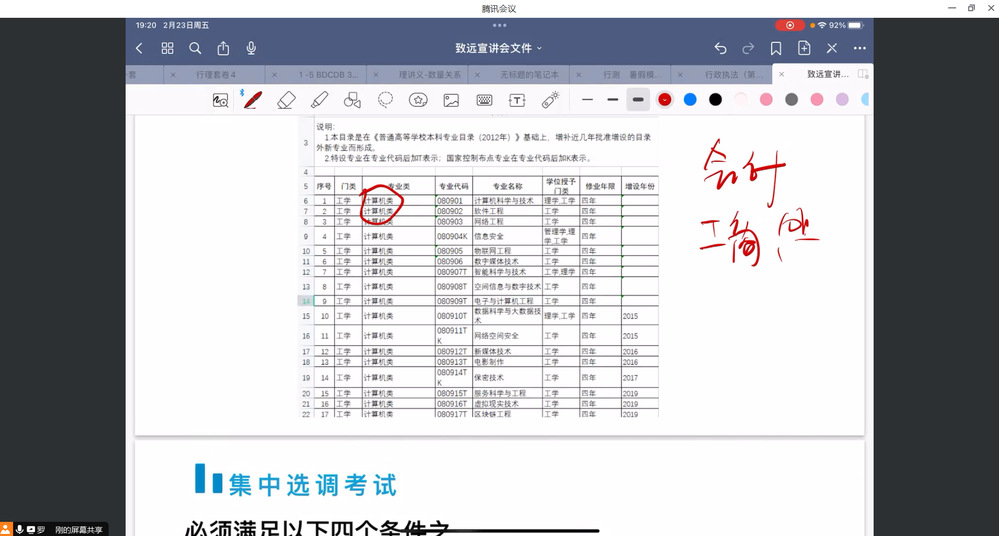Select the medium stroke width

coord(613,100)
